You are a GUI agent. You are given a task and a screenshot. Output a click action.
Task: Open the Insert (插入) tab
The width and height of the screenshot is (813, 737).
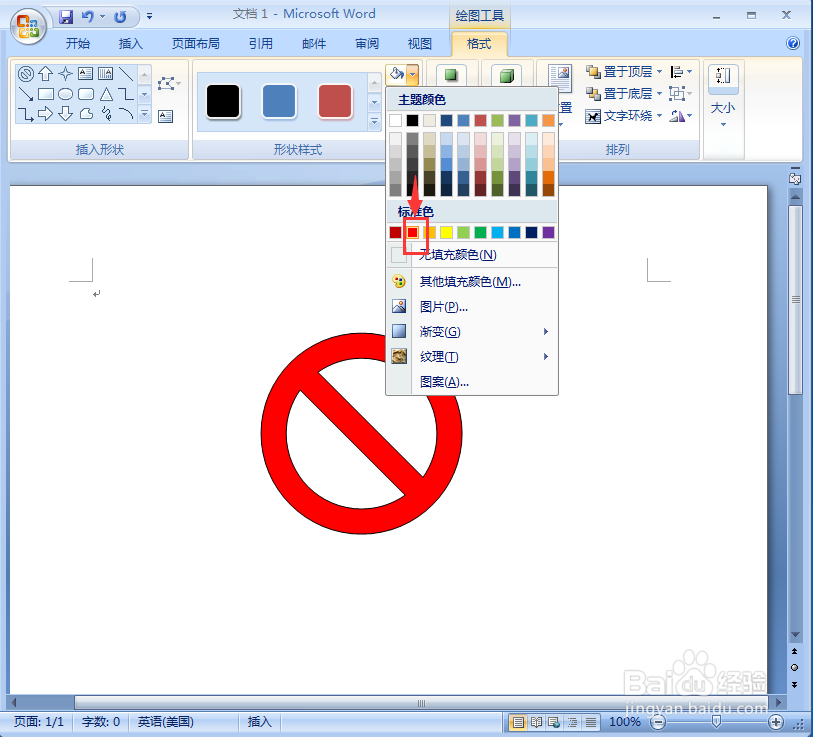131,44
